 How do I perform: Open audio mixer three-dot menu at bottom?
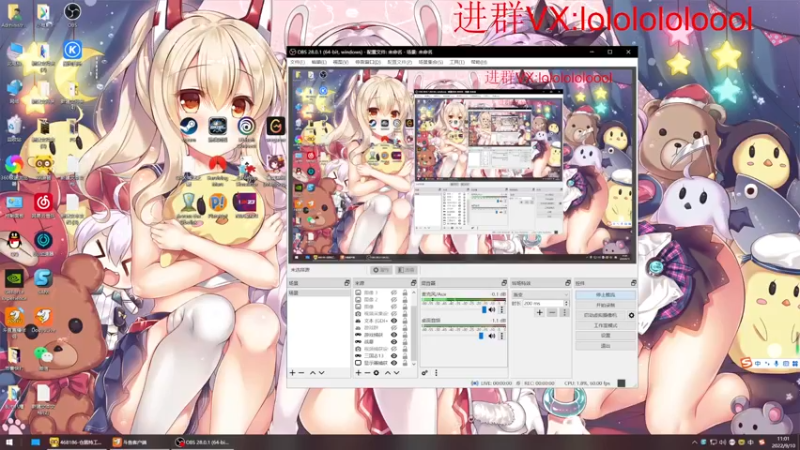(x=436, y=373)
